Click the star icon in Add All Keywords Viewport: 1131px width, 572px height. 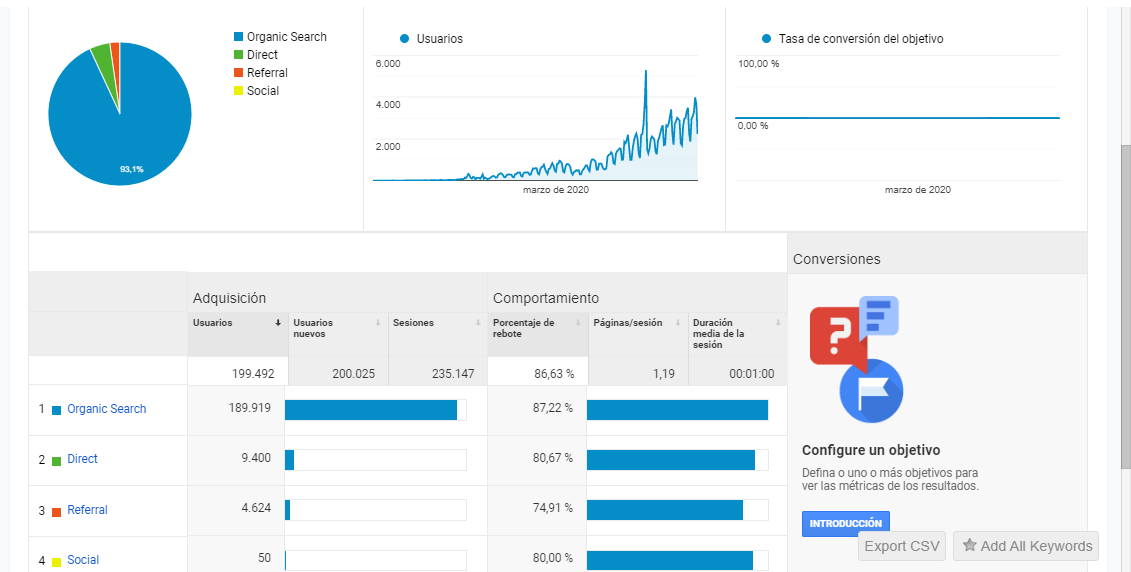969,545
